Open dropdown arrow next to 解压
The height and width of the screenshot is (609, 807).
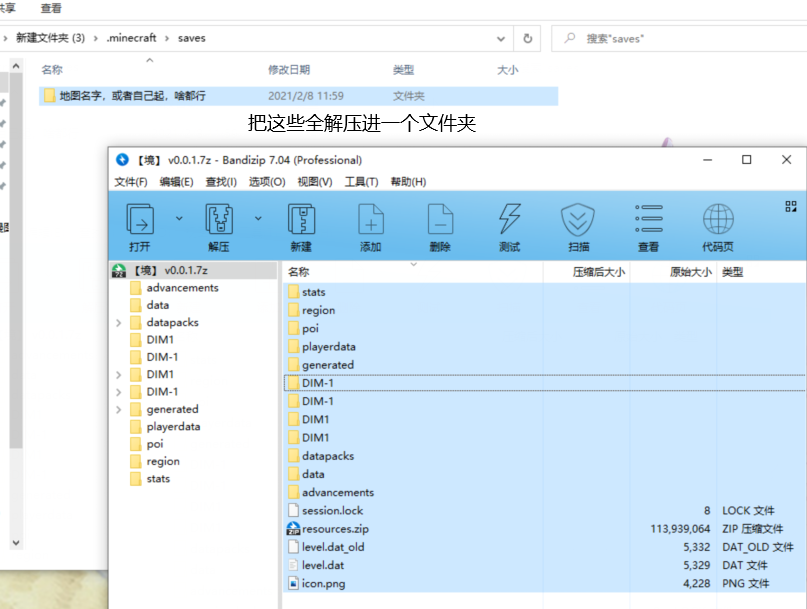point(258,217)
